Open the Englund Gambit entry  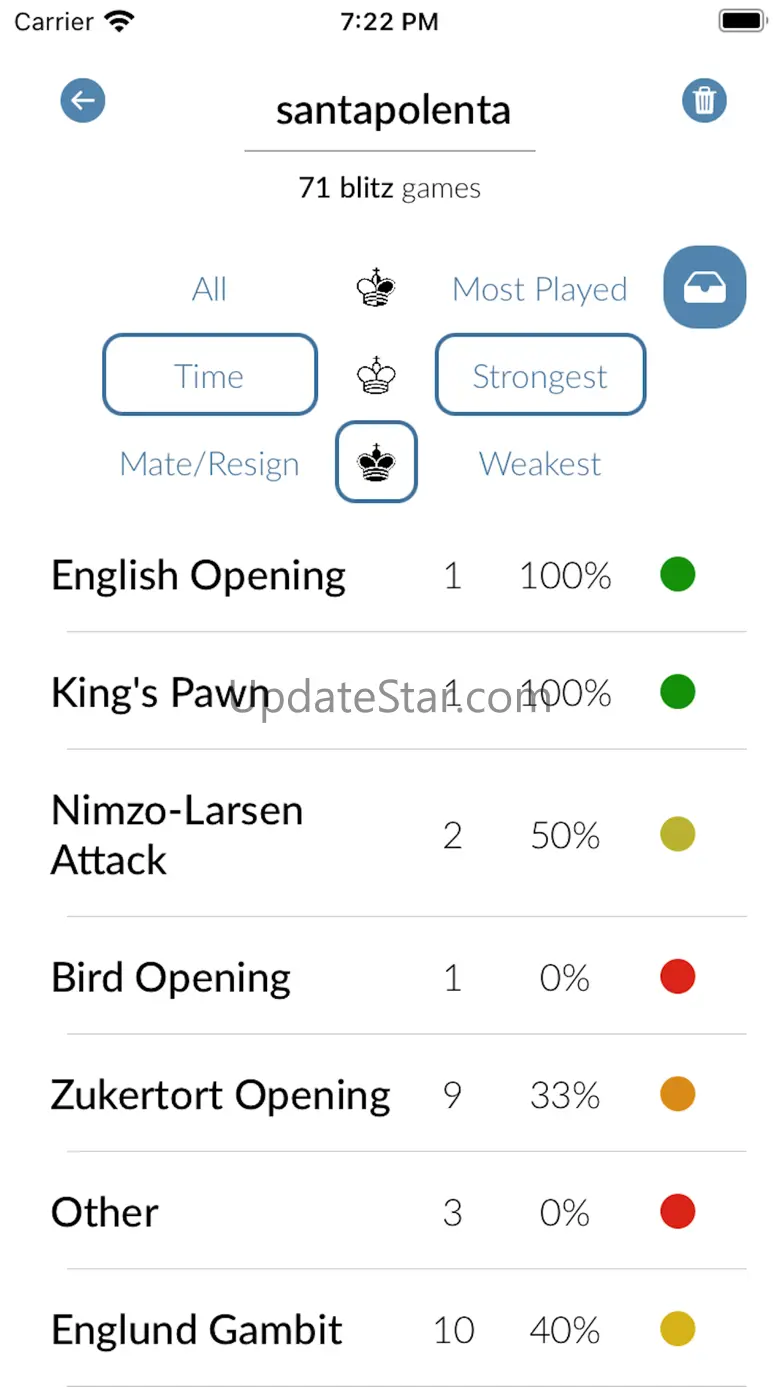tap(197, 1330)
